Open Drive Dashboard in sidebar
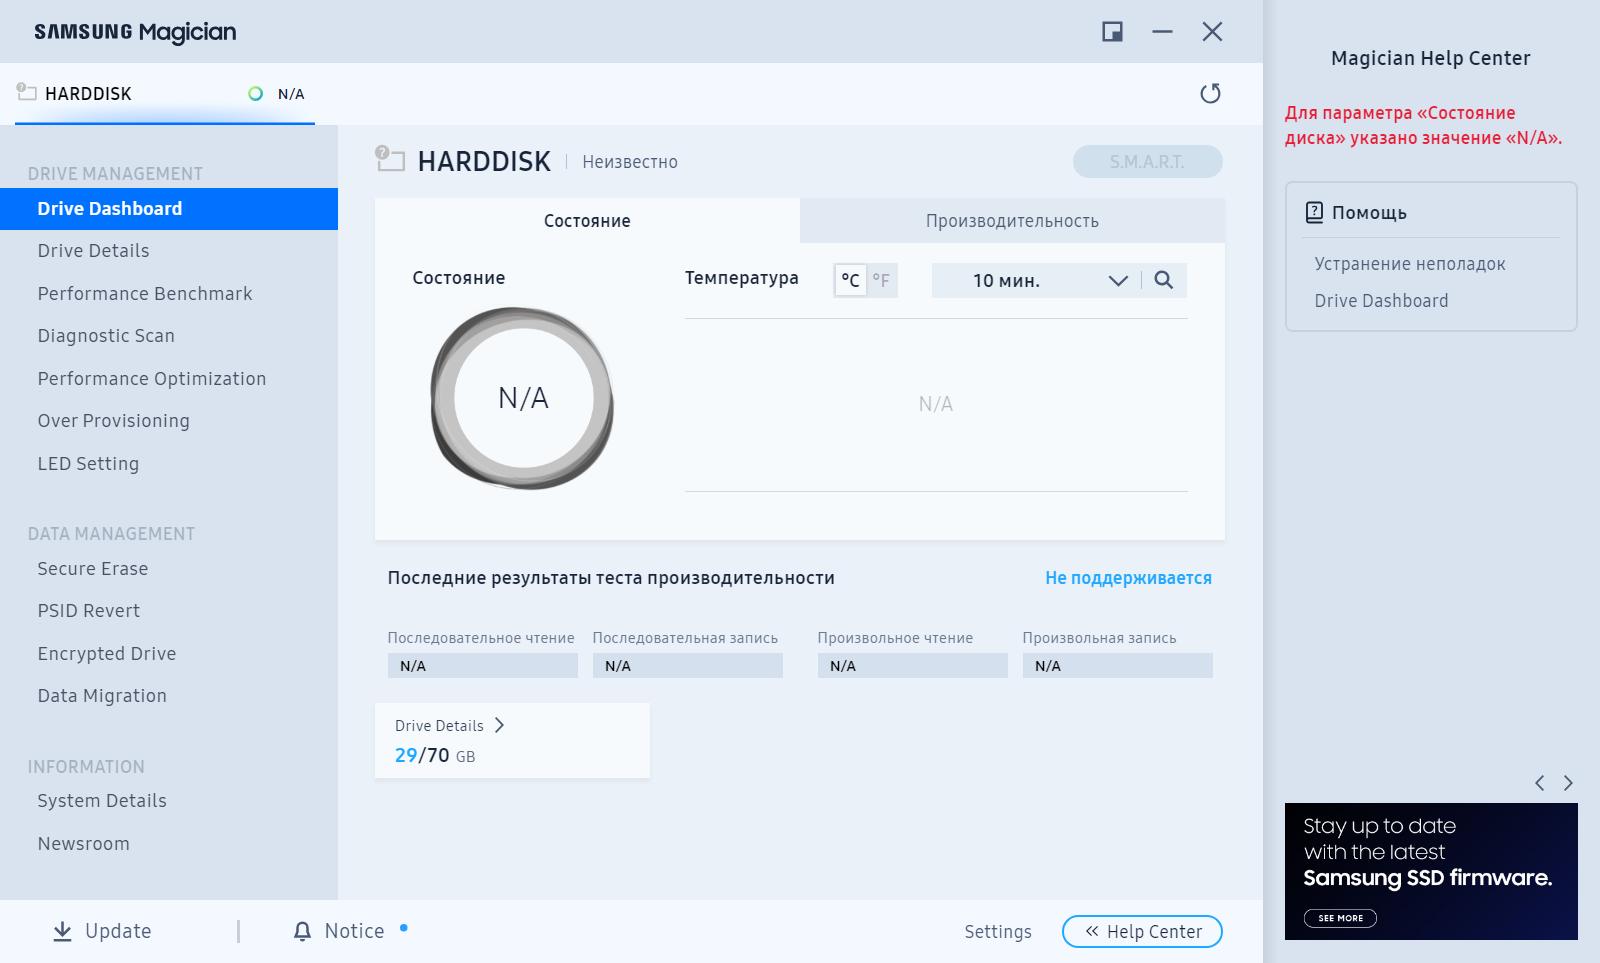 click(x=169, y=209)
